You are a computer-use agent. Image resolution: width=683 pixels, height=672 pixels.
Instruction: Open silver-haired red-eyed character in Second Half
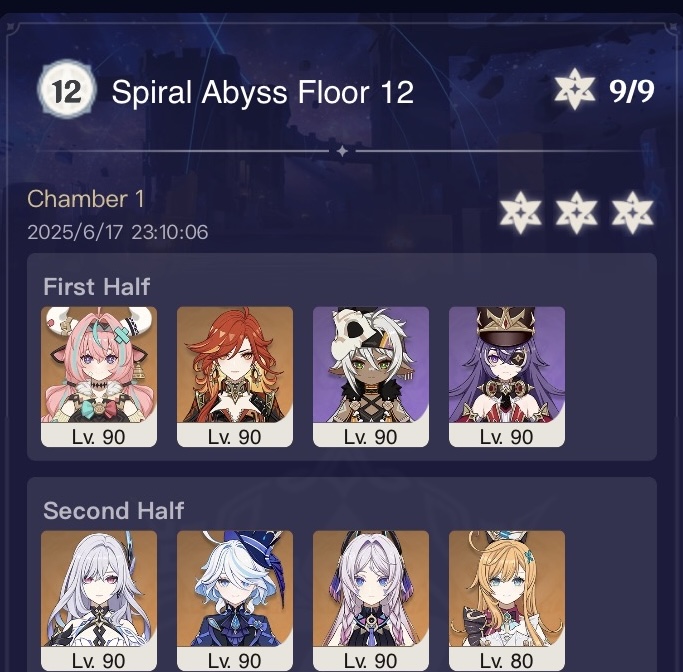click(x=99, y=601)
